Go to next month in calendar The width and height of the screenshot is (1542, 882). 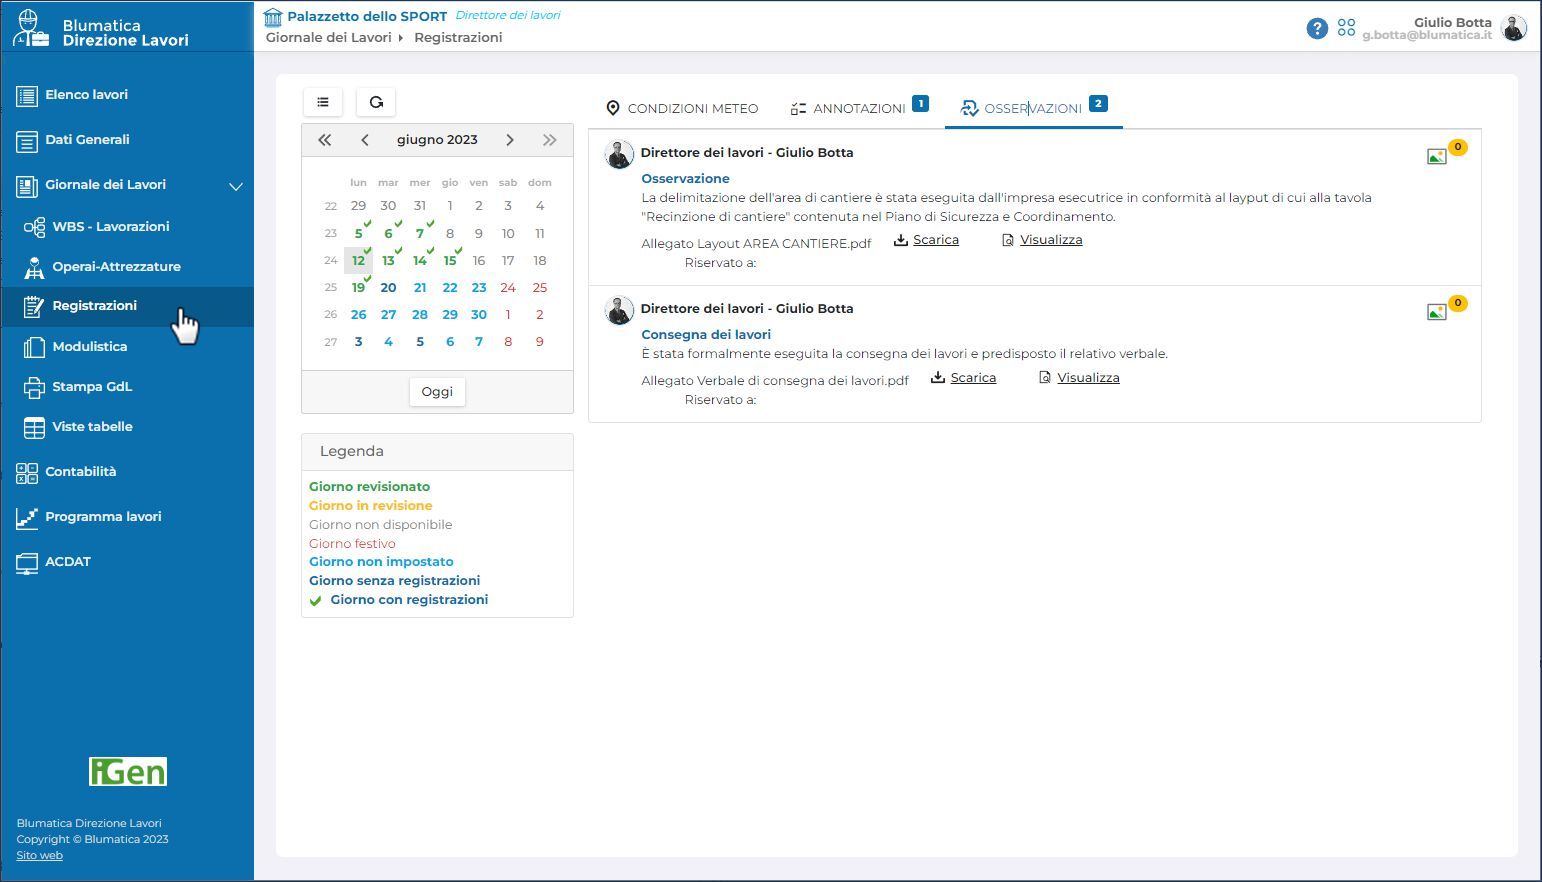(510, 140)
